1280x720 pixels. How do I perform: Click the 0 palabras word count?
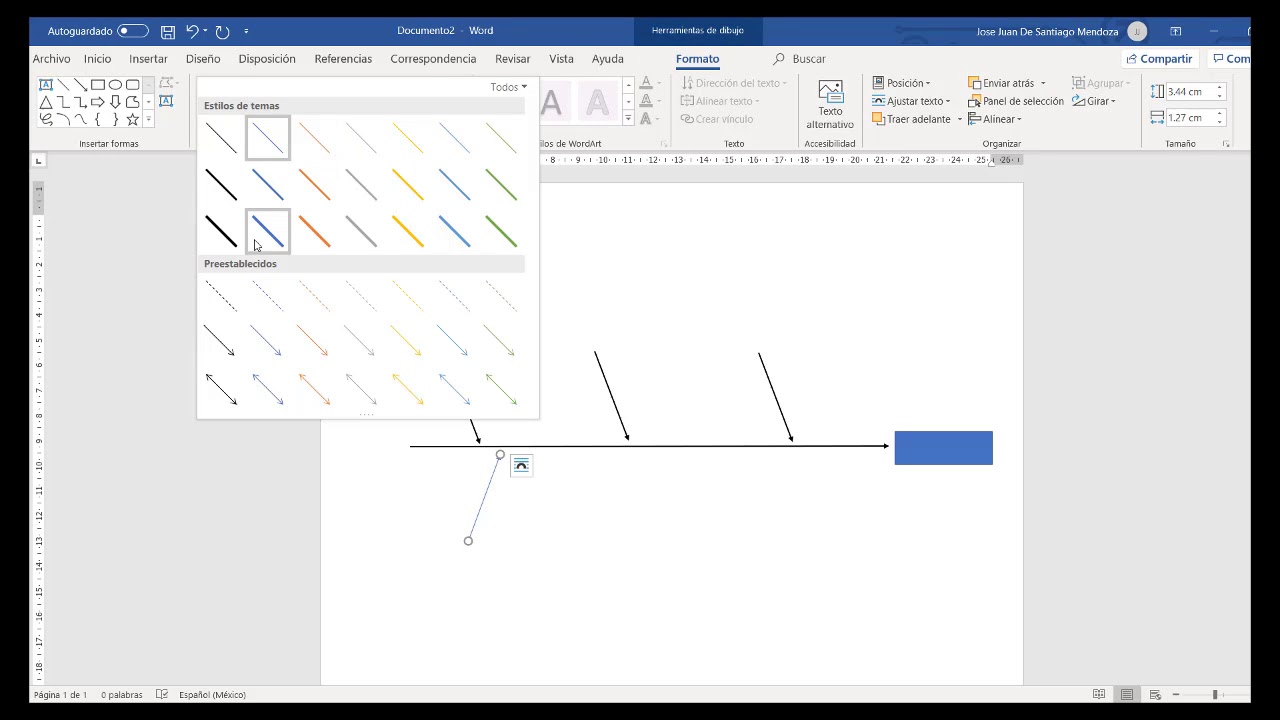[x=121, y=694]
